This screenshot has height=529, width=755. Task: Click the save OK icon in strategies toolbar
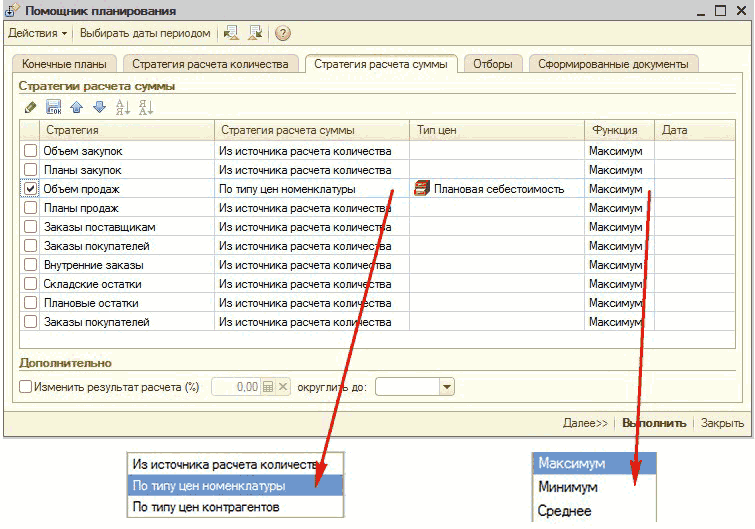coord(54,107)
